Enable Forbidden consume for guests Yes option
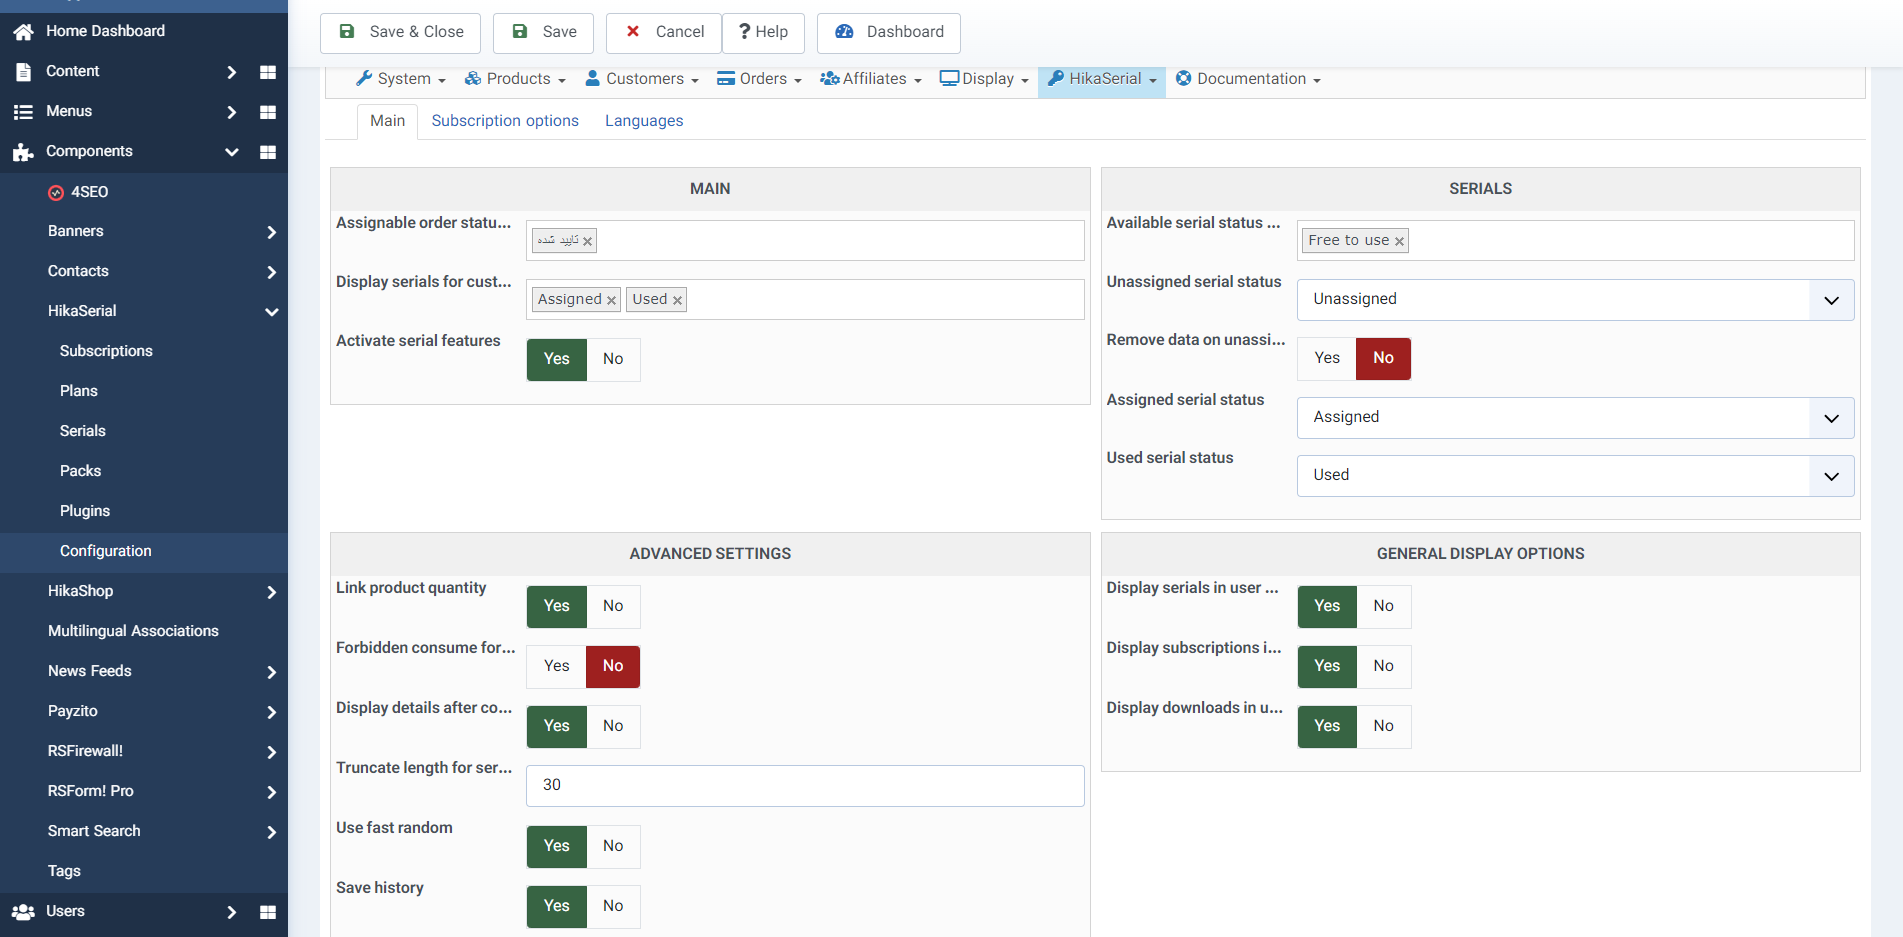 [x=557, y=667]
